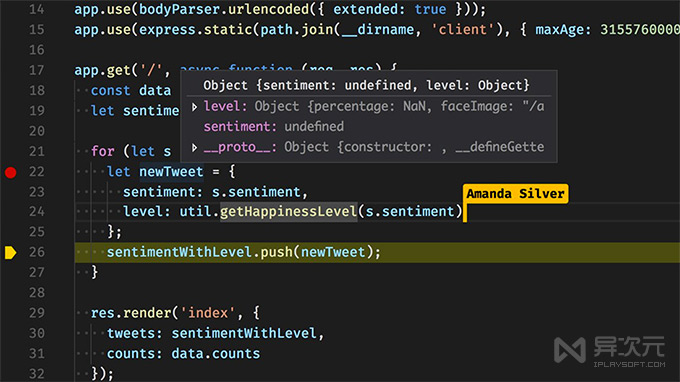The width and height of the screenshot is (680, 382).
Task: Click the Amanda Silver collaborator label
Action: coord(515,193)
